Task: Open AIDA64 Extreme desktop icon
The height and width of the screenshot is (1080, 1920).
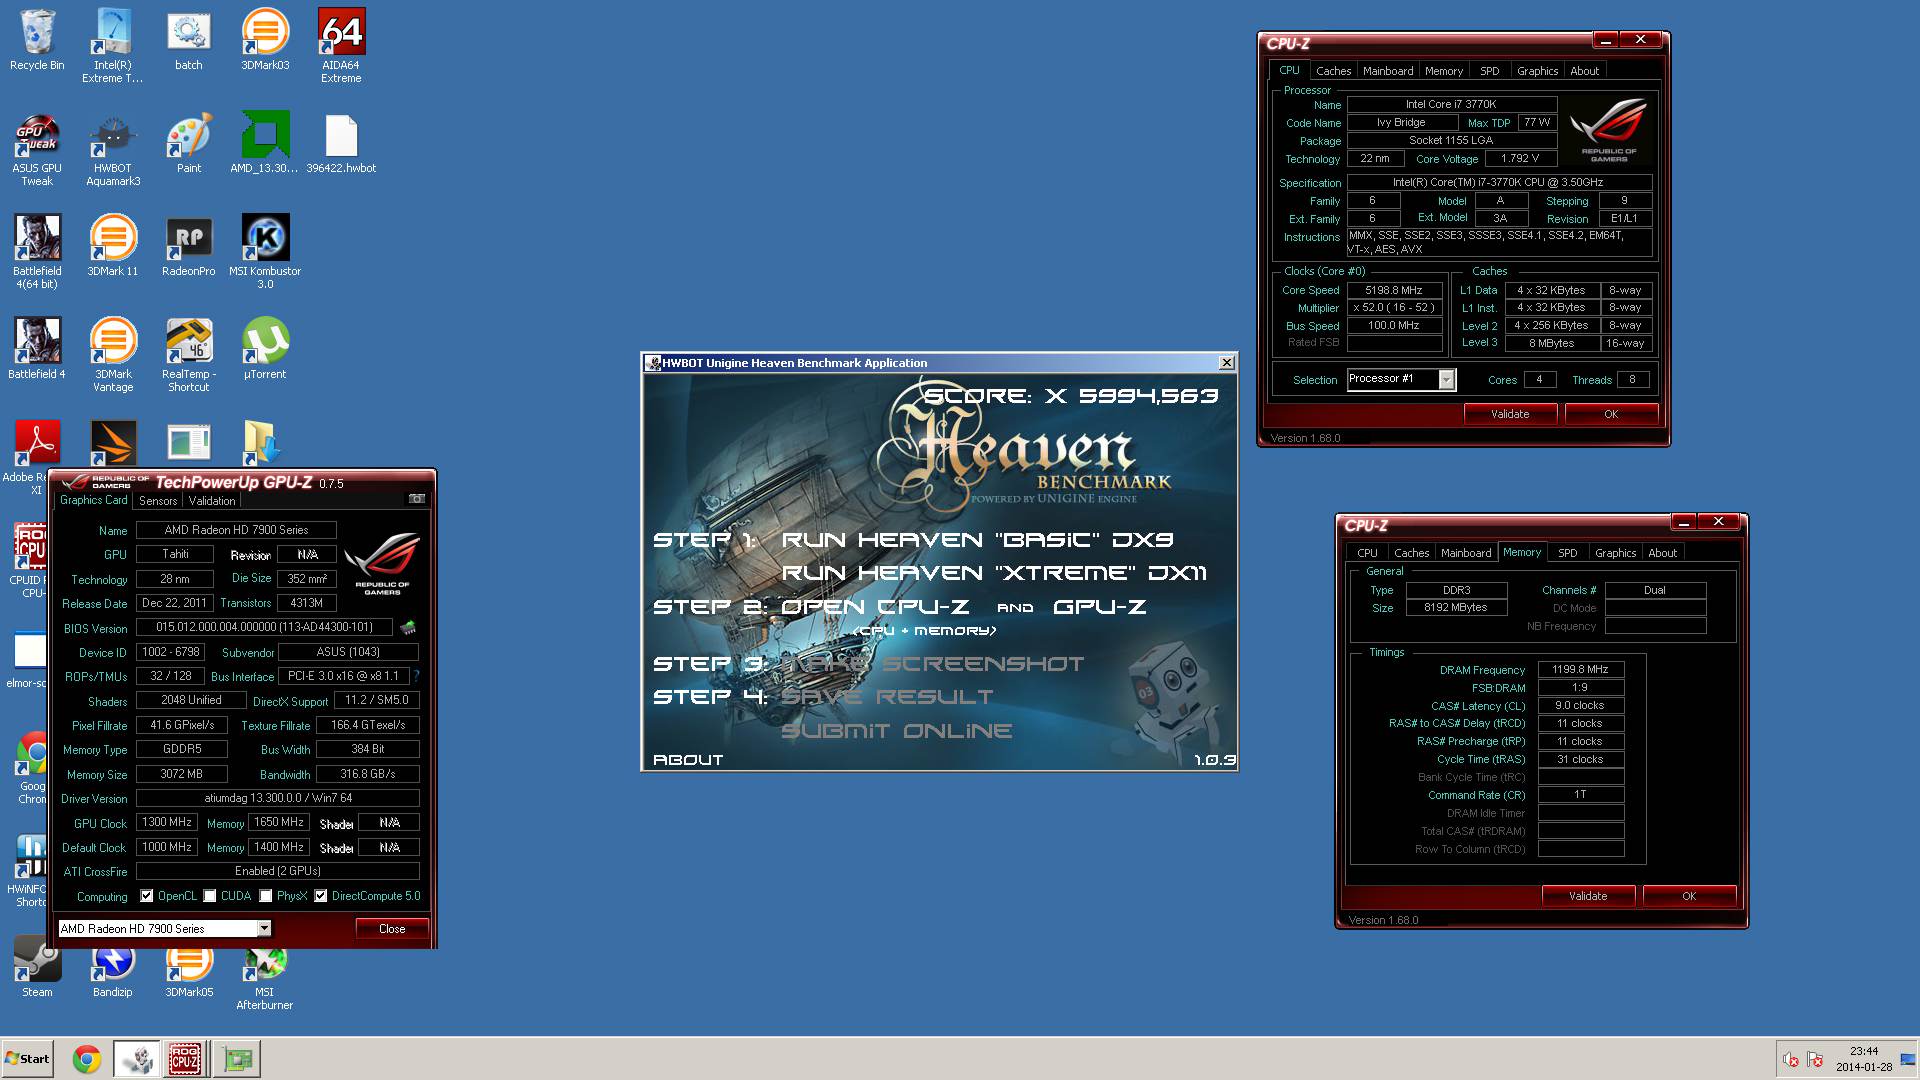Action: click(x=341, y=47)
